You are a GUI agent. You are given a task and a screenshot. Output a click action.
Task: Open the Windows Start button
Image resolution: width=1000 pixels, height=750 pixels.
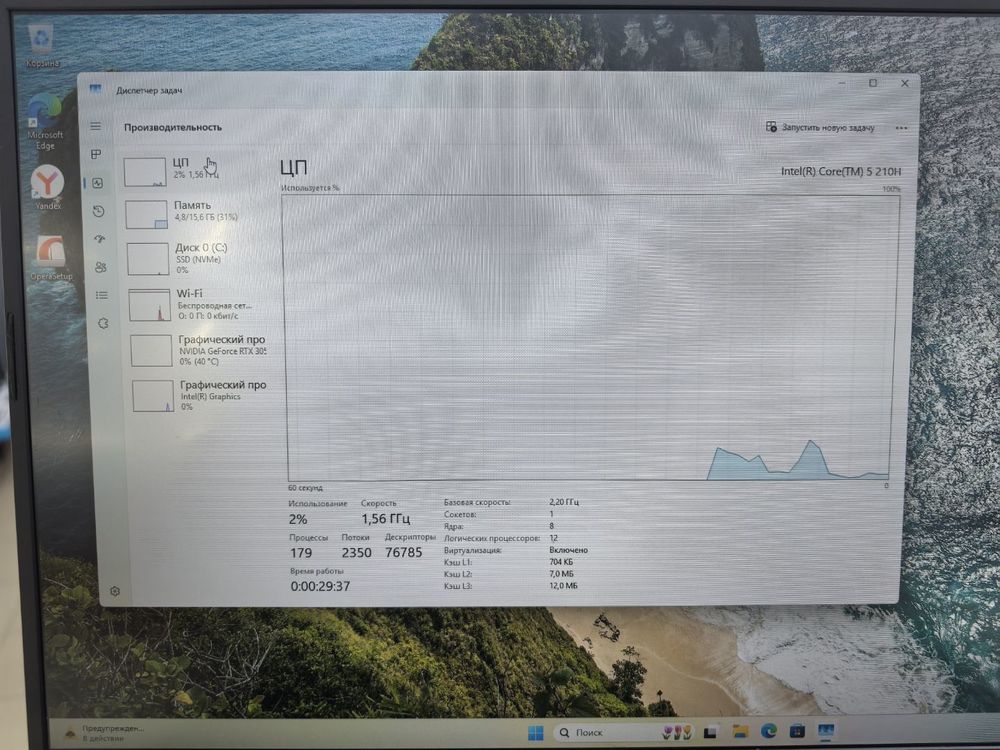pyautogui.click(x=535, y=733)
